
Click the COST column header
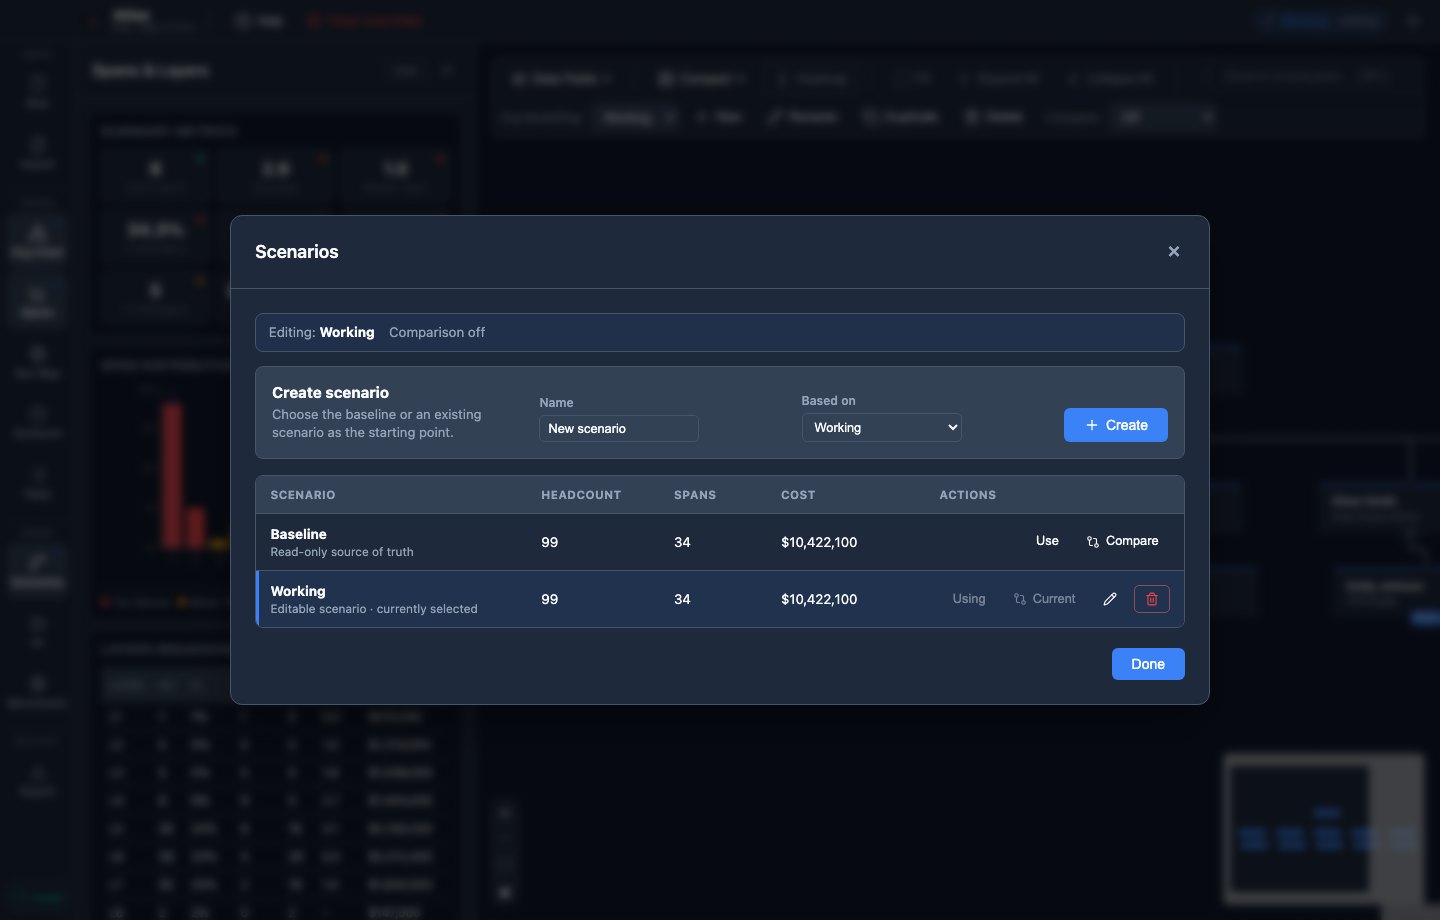798,495
